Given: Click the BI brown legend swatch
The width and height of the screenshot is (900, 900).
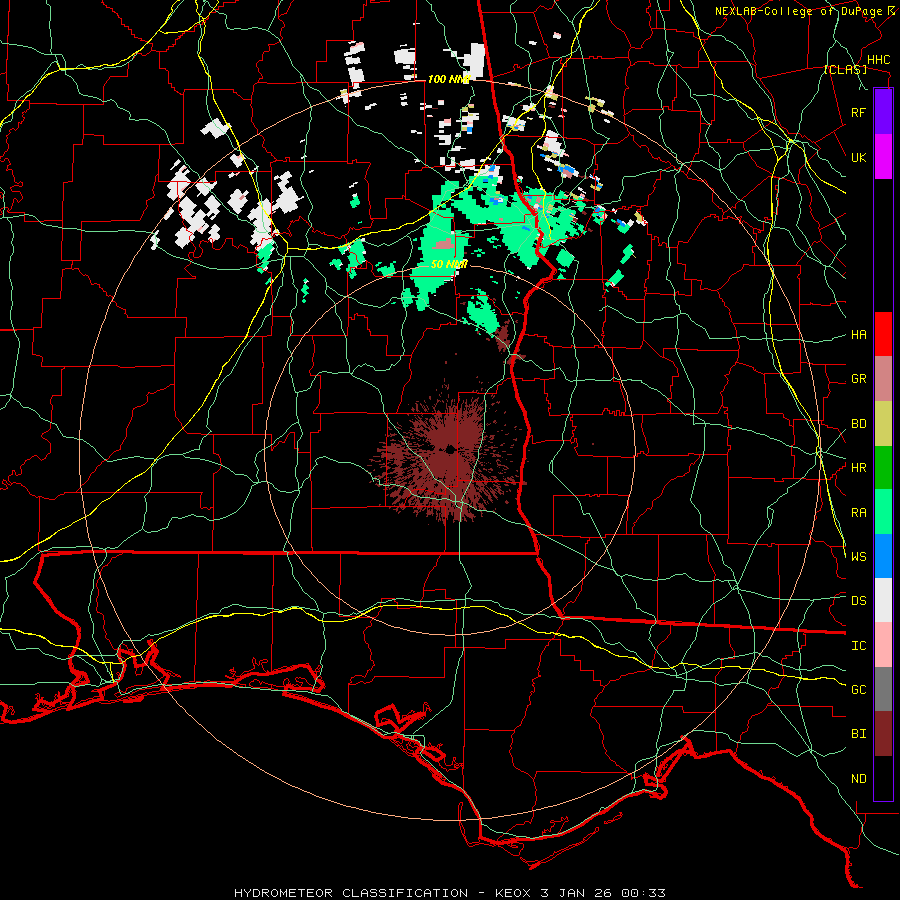Looking at the screenshot, I should [883, 734].
